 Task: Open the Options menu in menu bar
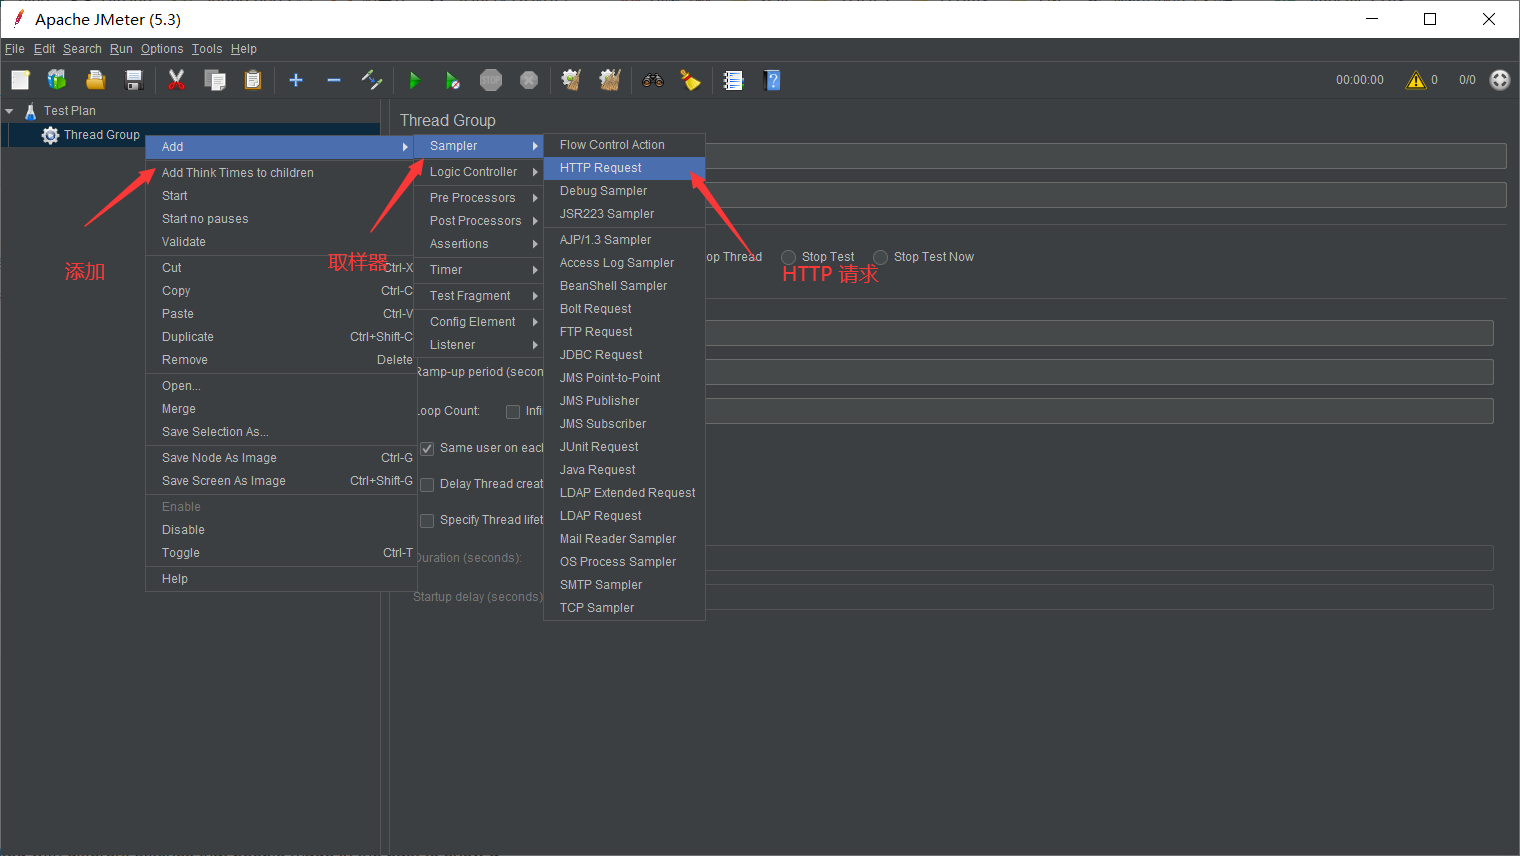click(162, 49)
